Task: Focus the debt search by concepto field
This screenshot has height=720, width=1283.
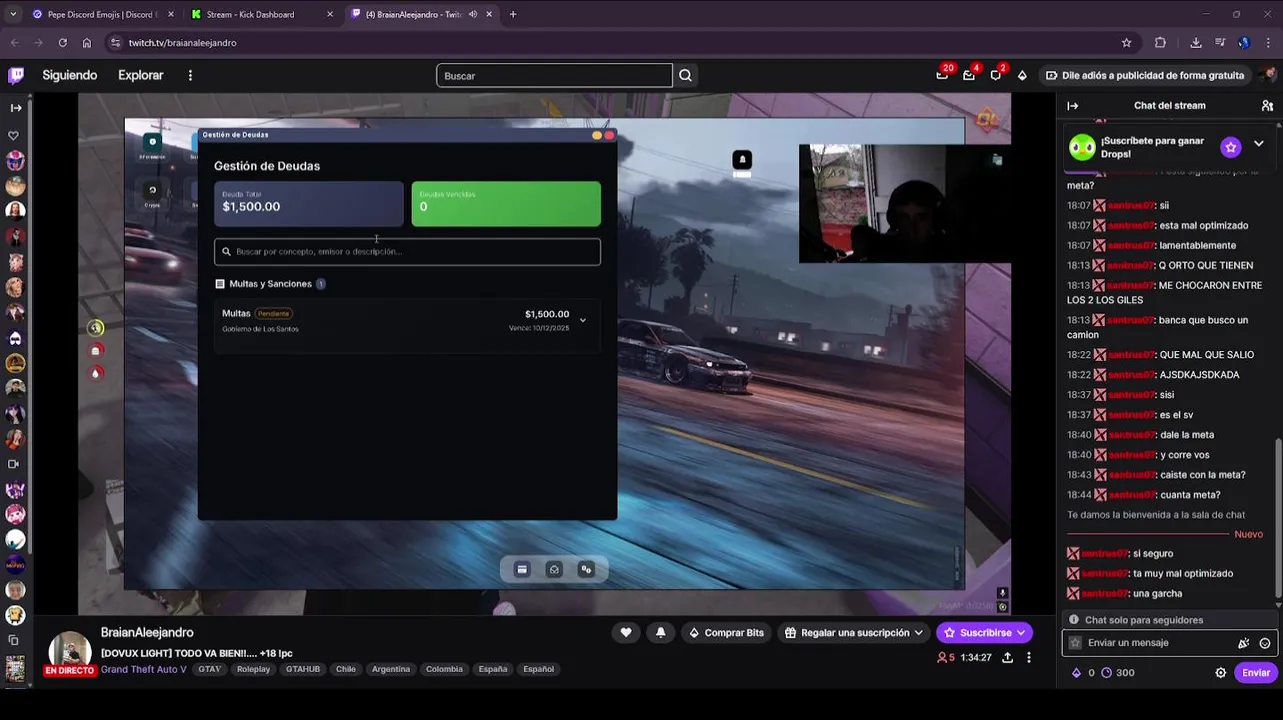Action: (x=407, y=251)
